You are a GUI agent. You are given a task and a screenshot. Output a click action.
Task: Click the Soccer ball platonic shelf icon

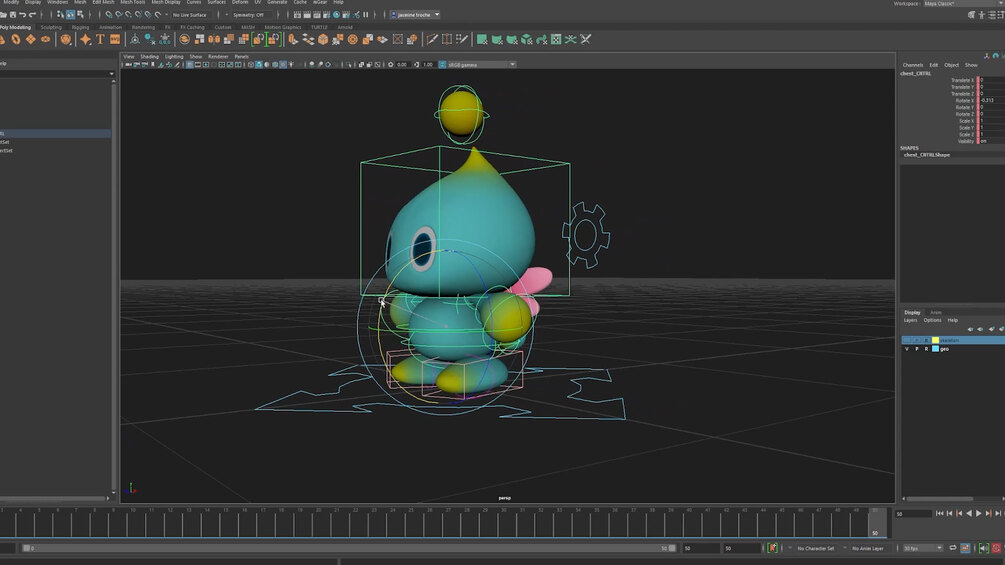coord(65,40)
